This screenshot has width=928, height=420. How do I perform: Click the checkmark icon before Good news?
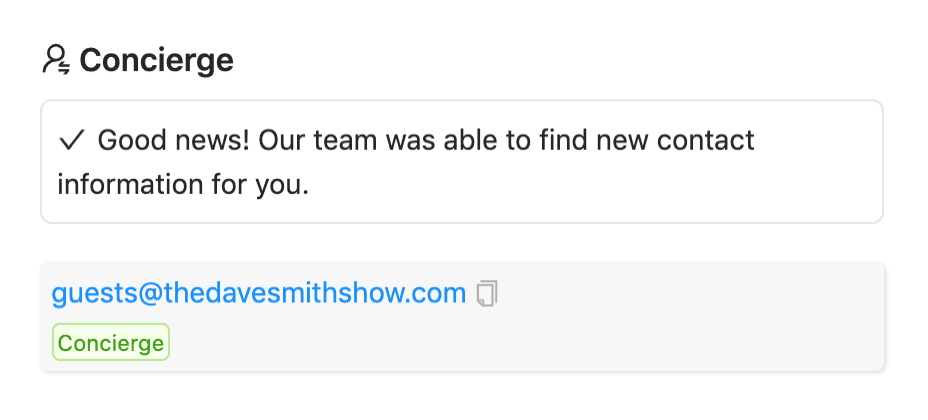pyautogui.click(x=71, y=140)
